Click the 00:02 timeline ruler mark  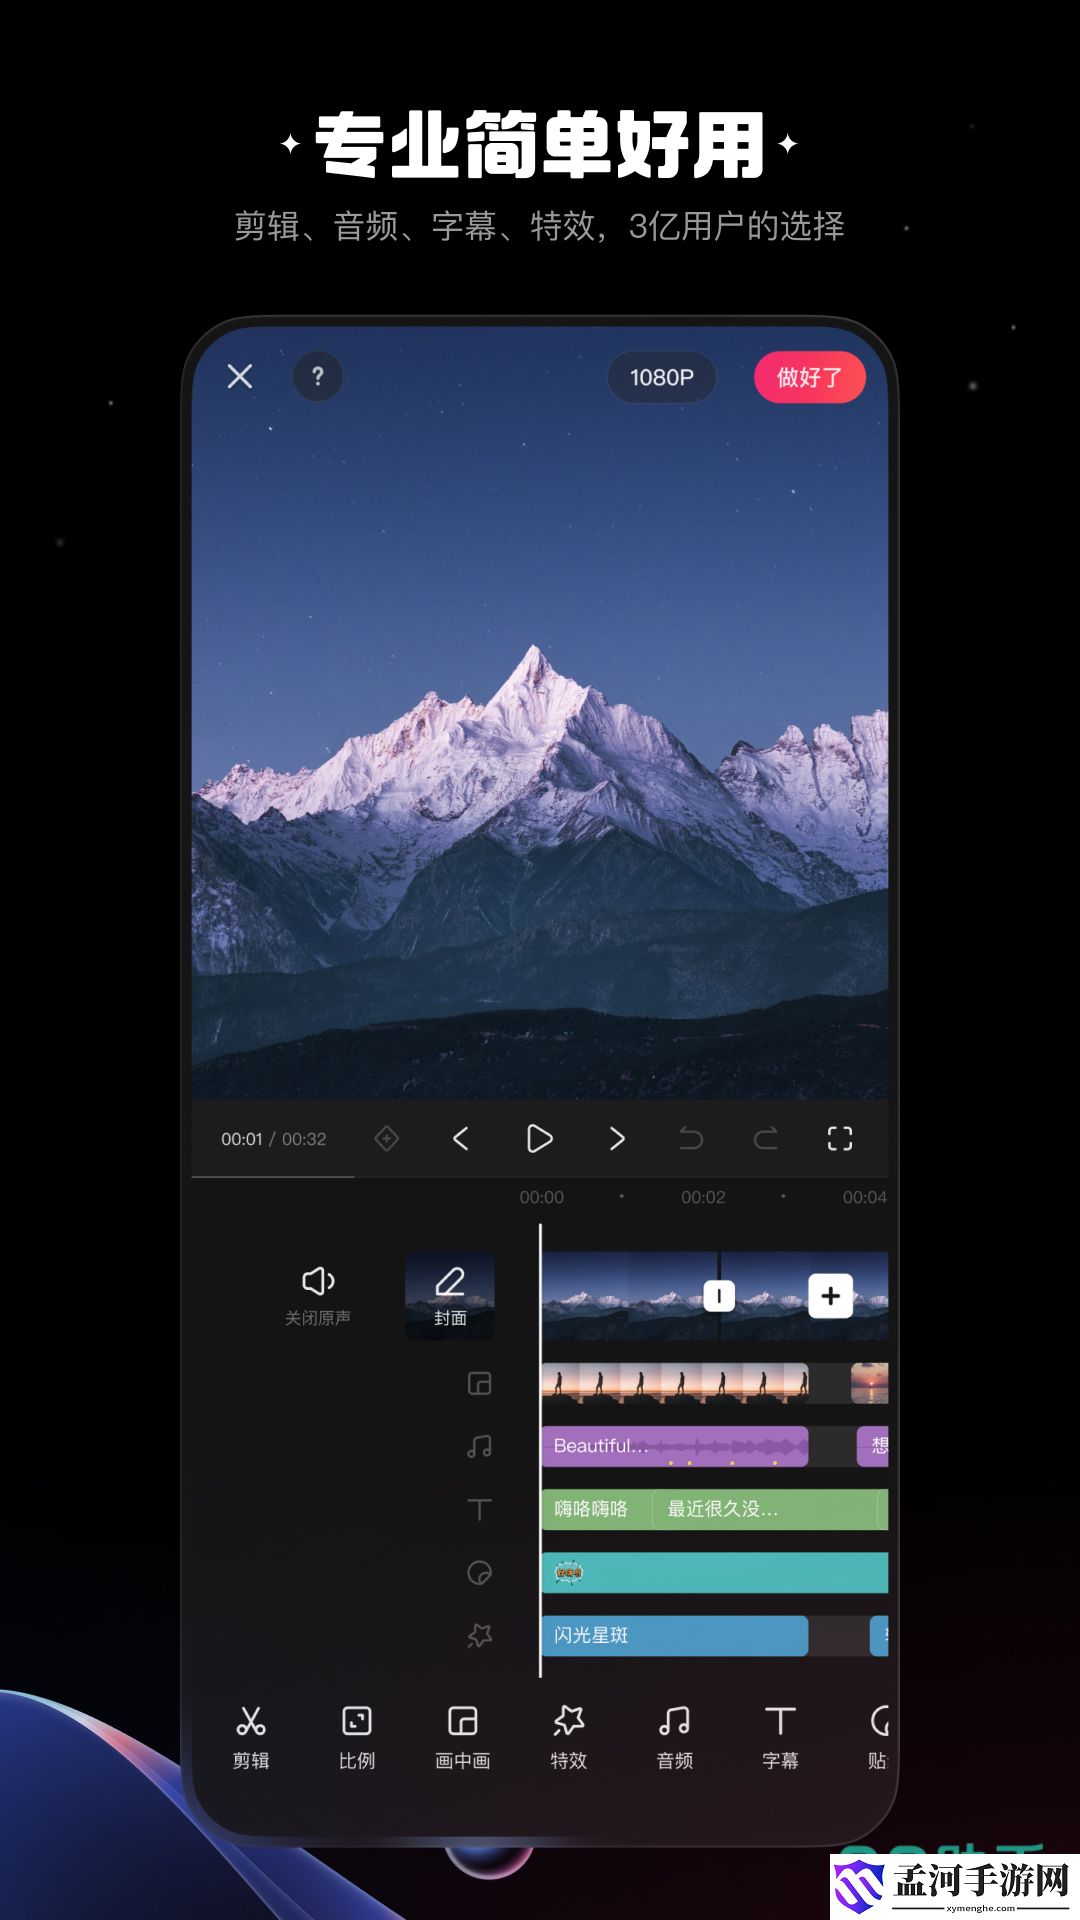pos(703,1197)
